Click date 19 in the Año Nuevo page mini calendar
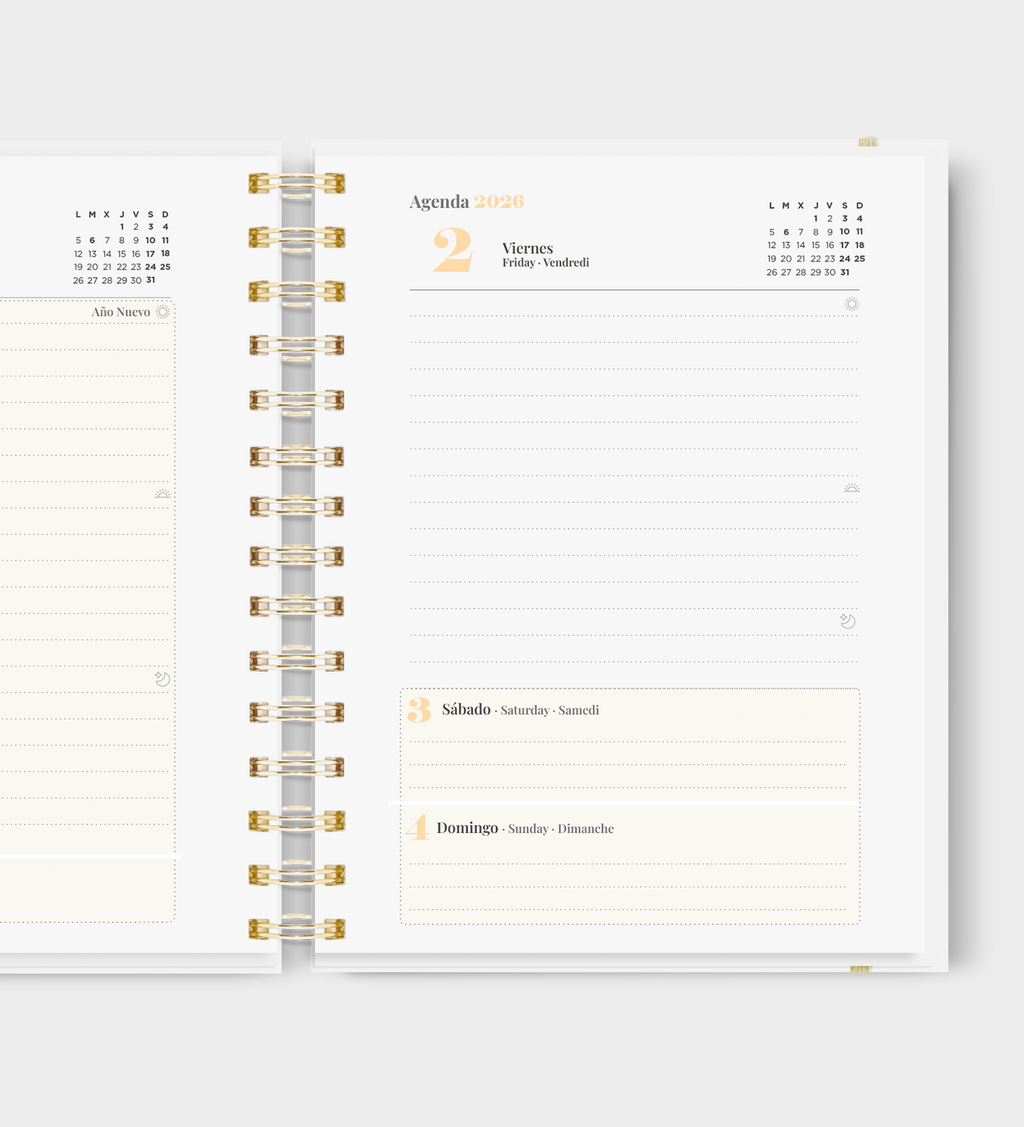Screen dimensions: 1024x1127 (78, 267)
